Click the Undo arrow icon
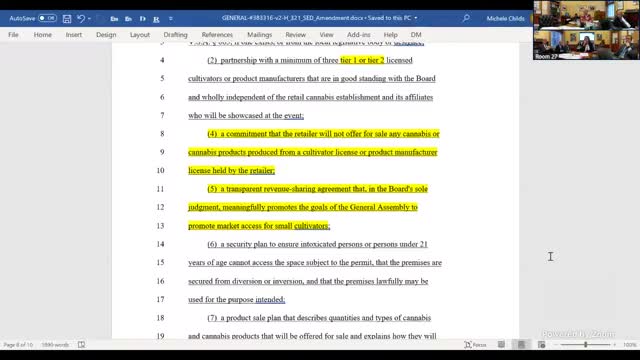The height and width of the screenshot is (360, 640). (x=81, y=18)
